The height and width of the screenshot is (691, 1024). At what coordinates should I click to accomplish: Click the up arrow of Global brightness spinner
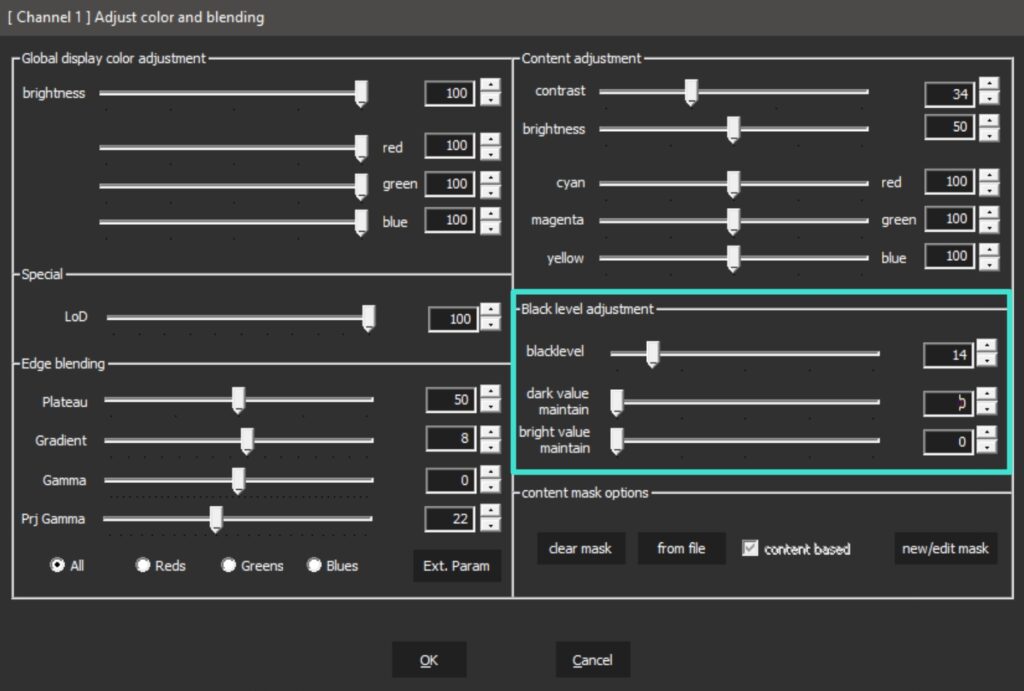[490, 86]
